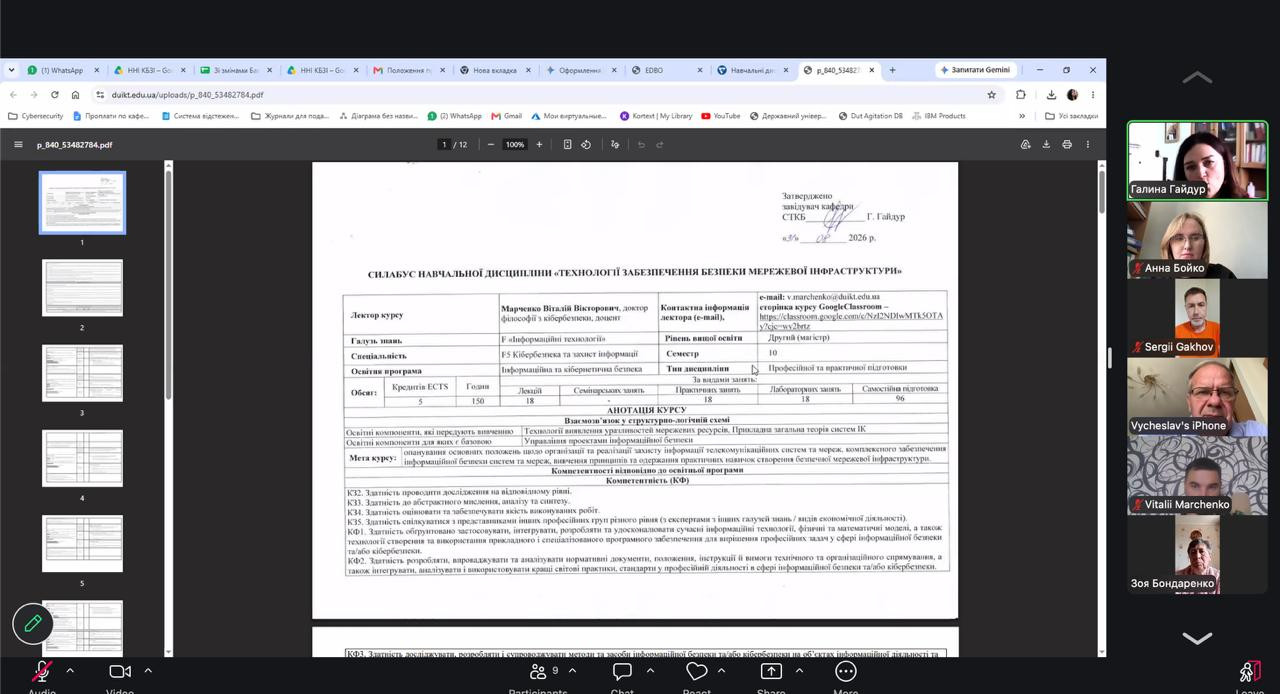Open the React emoji menu
Viewport: 1280px width, 694px height.
coord(697,671)
